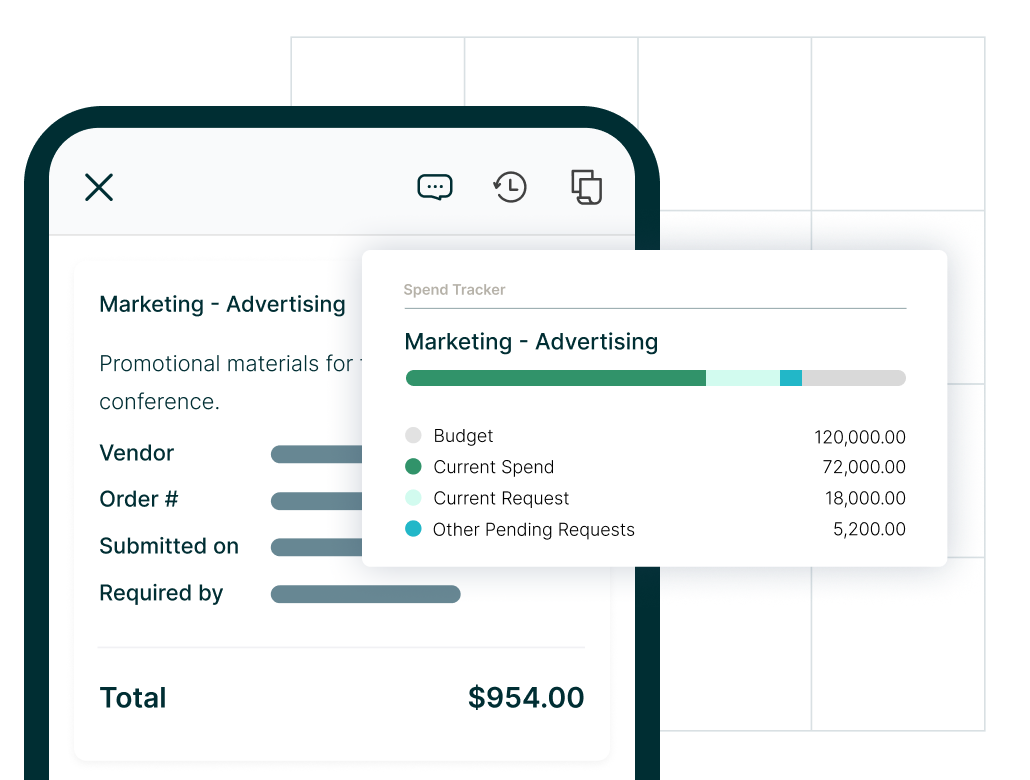Click the Current Request label
Screen dimensions: 1030x780
501,498
